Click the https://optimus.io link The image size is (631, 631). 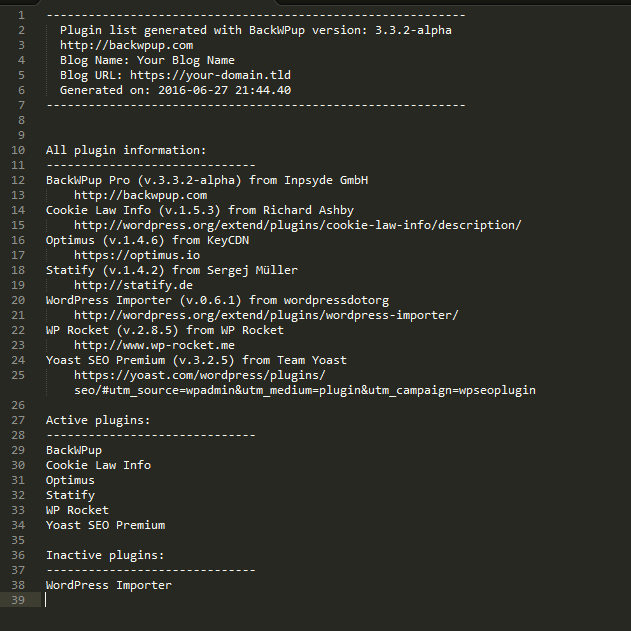pos(137,255)
